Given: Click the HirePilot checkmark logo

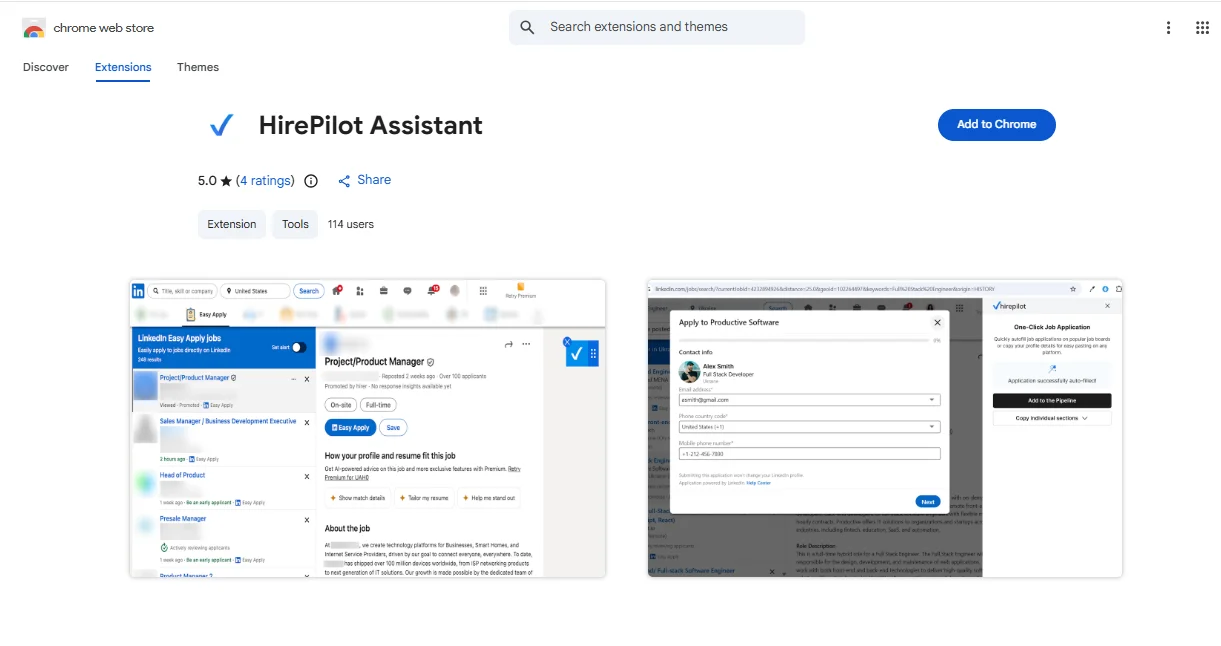Looking at the screenshot, I should [221, 125].
